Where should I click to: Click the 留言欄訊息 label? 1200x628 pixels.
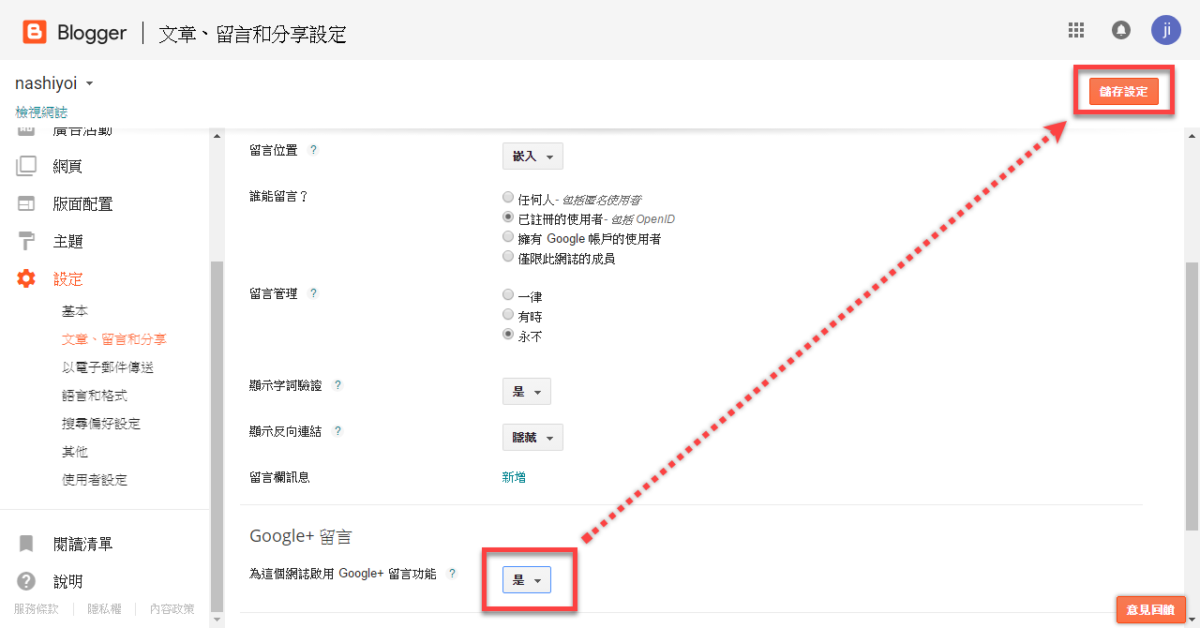pyautogui.click(x=279, y=478)
